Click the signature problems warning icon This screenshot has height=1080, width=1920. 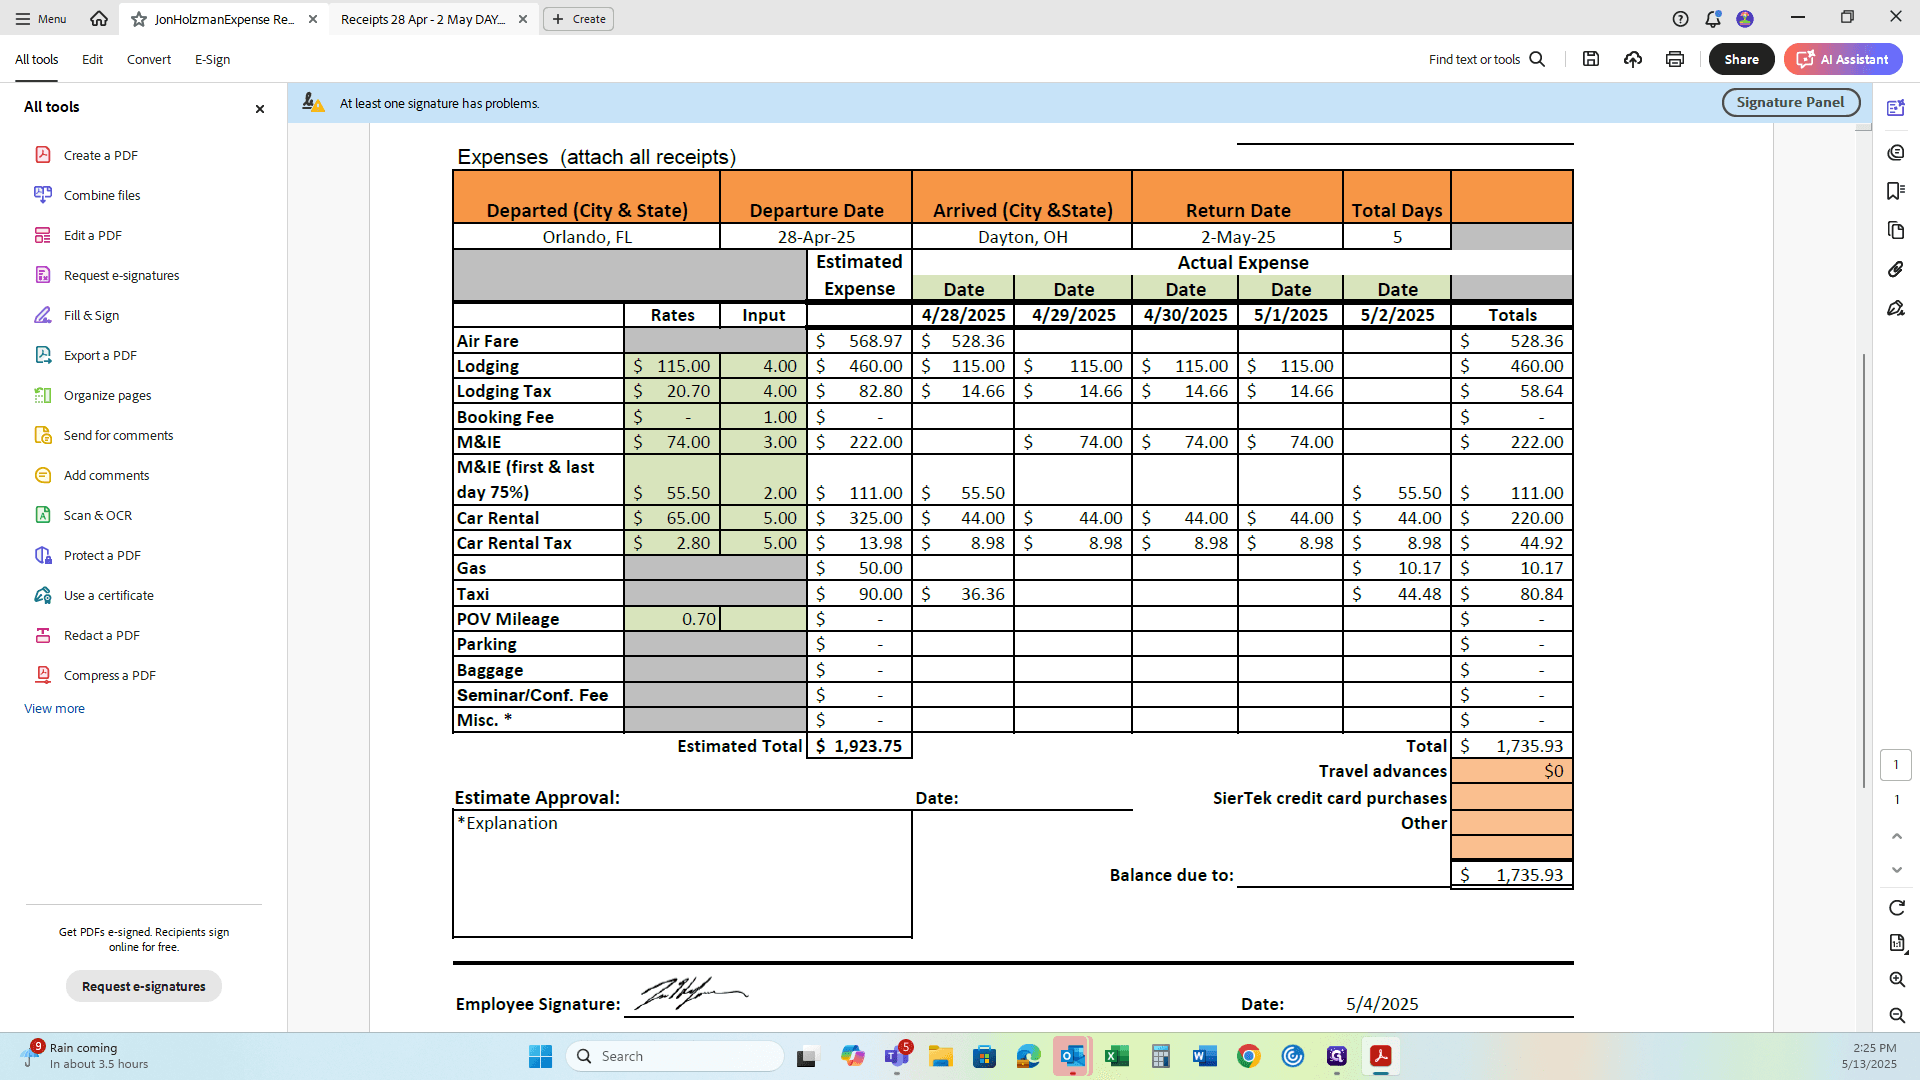(x=313, y=103)
